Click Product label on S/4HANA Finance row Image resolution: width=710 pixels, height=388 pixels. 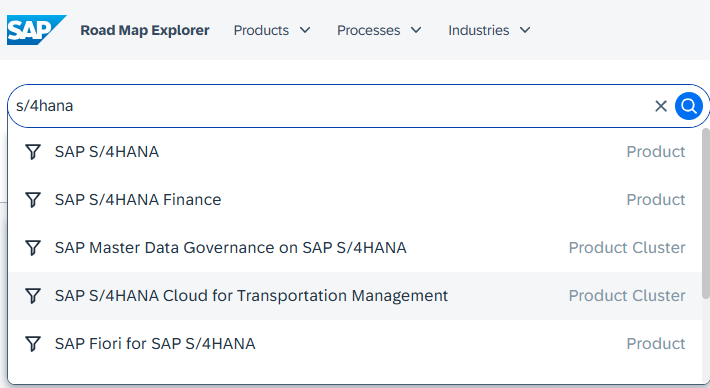(x=656, y=200)
